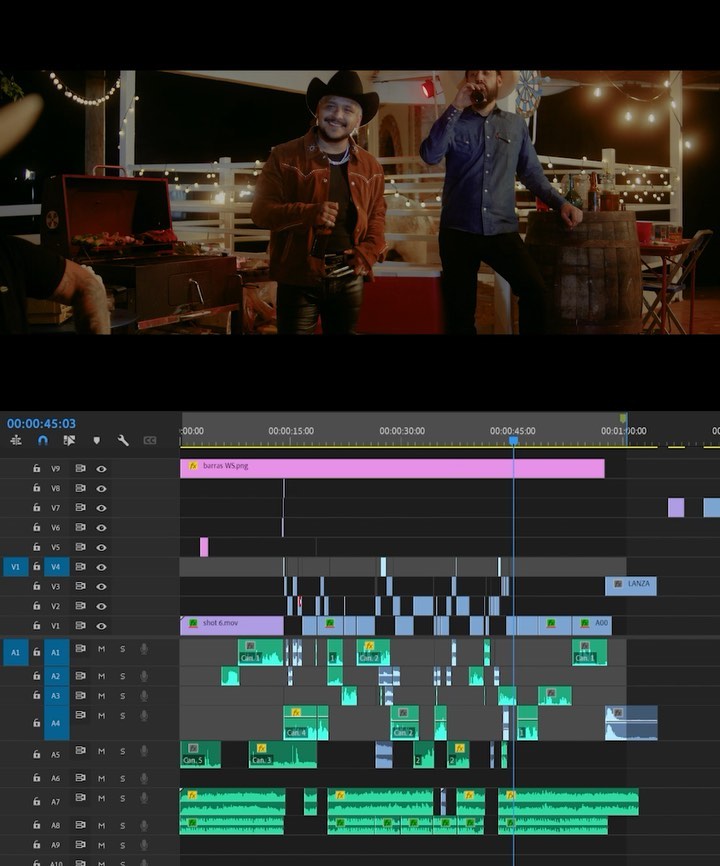Hide track V9 with eye icon

pyautogui.click(x=101, y=468)
